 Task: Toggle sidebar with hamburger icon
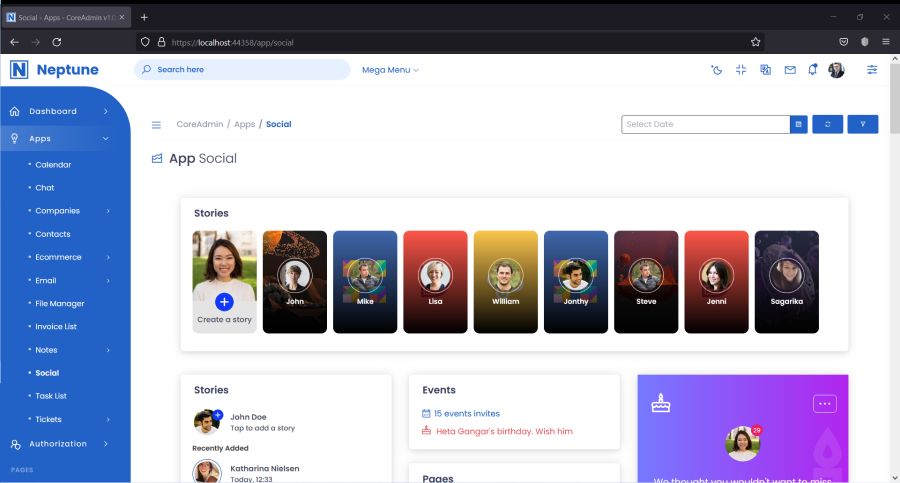pos(156,125)
